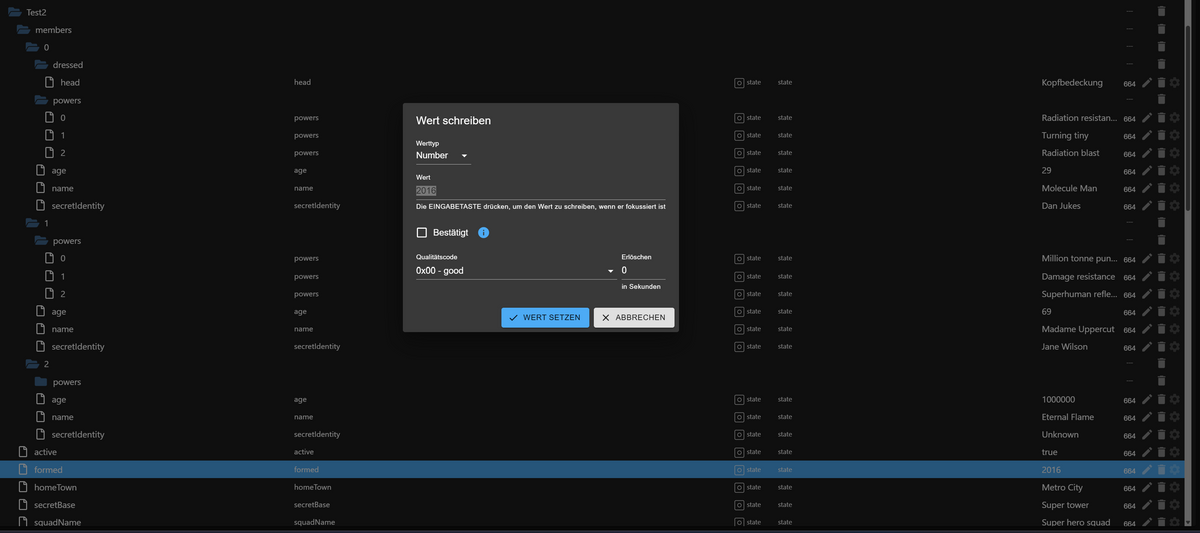The width and height of the screenshot is (1200, 533).
Task: Expand the powers folder under member 2
Action: 42,382
